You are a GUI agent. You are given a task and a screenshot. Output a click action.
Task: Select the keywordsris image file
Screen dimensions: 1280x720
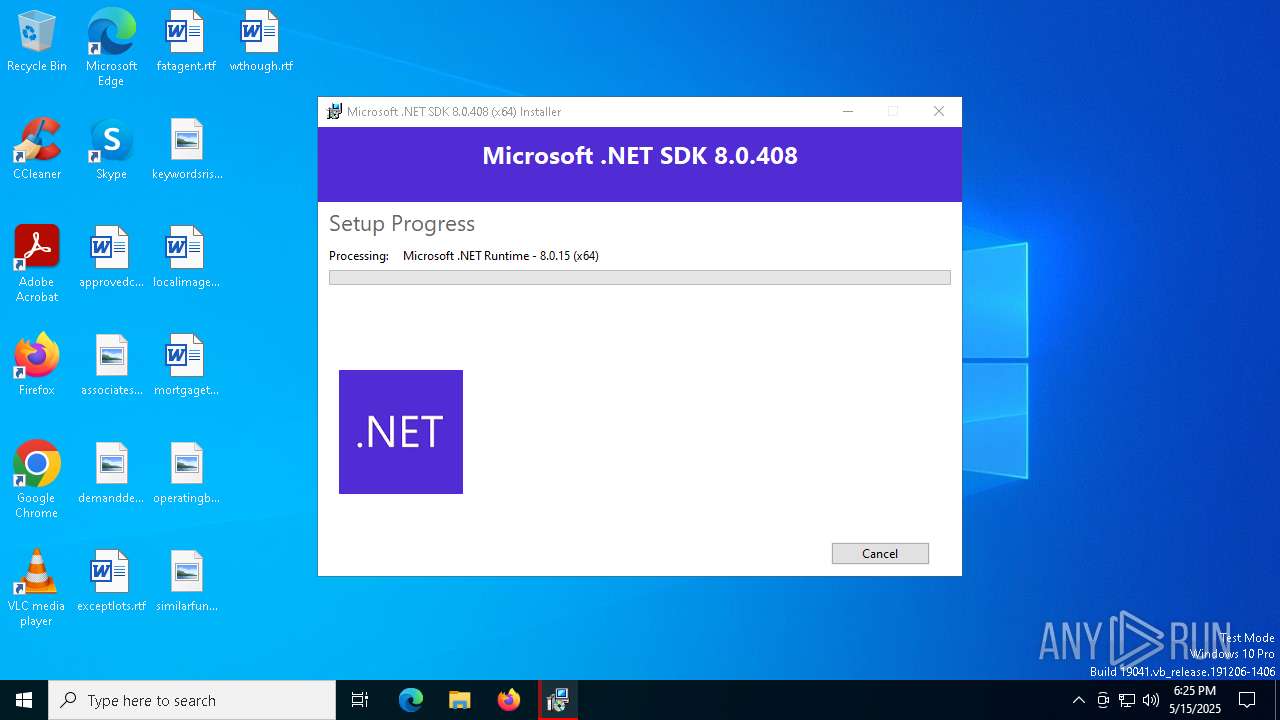pyautogui.click(x=187, y=150)
